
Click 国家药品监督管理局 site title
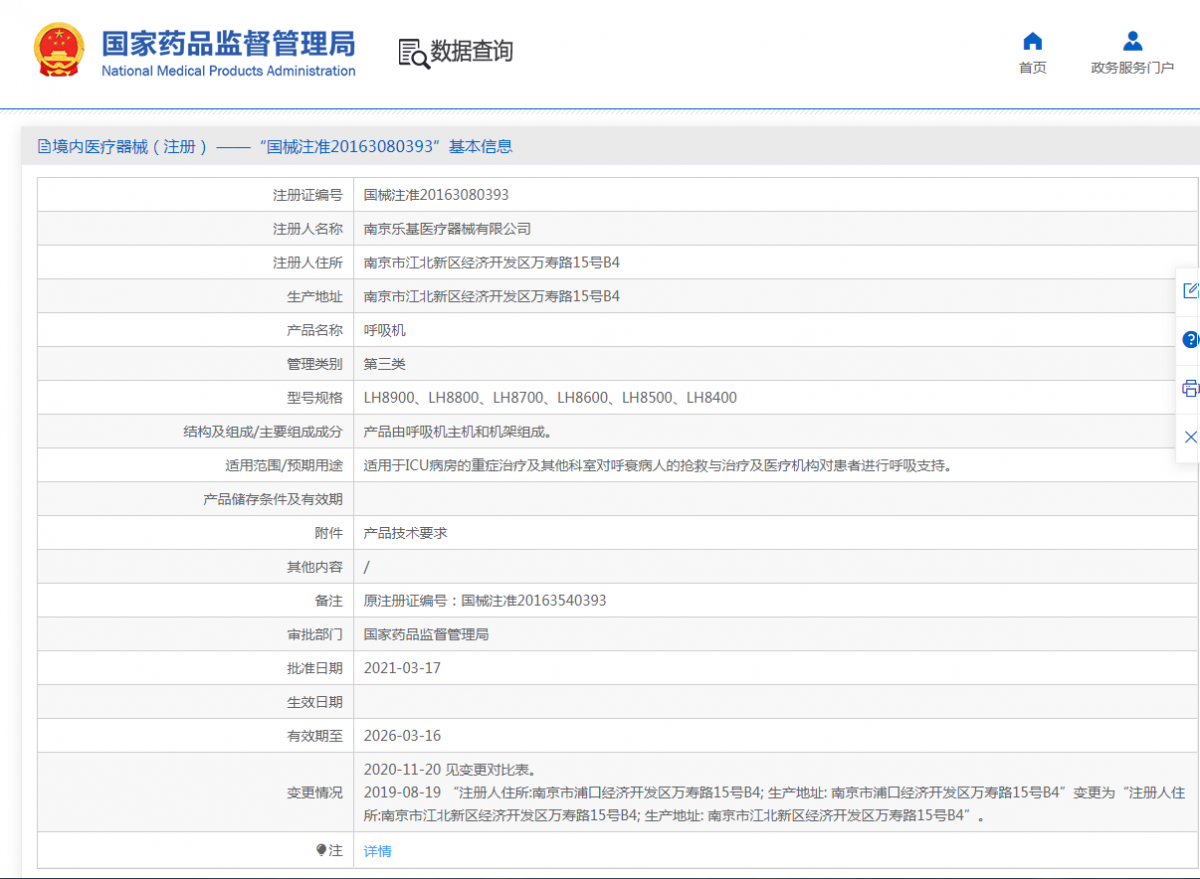(x=228, y=43)
